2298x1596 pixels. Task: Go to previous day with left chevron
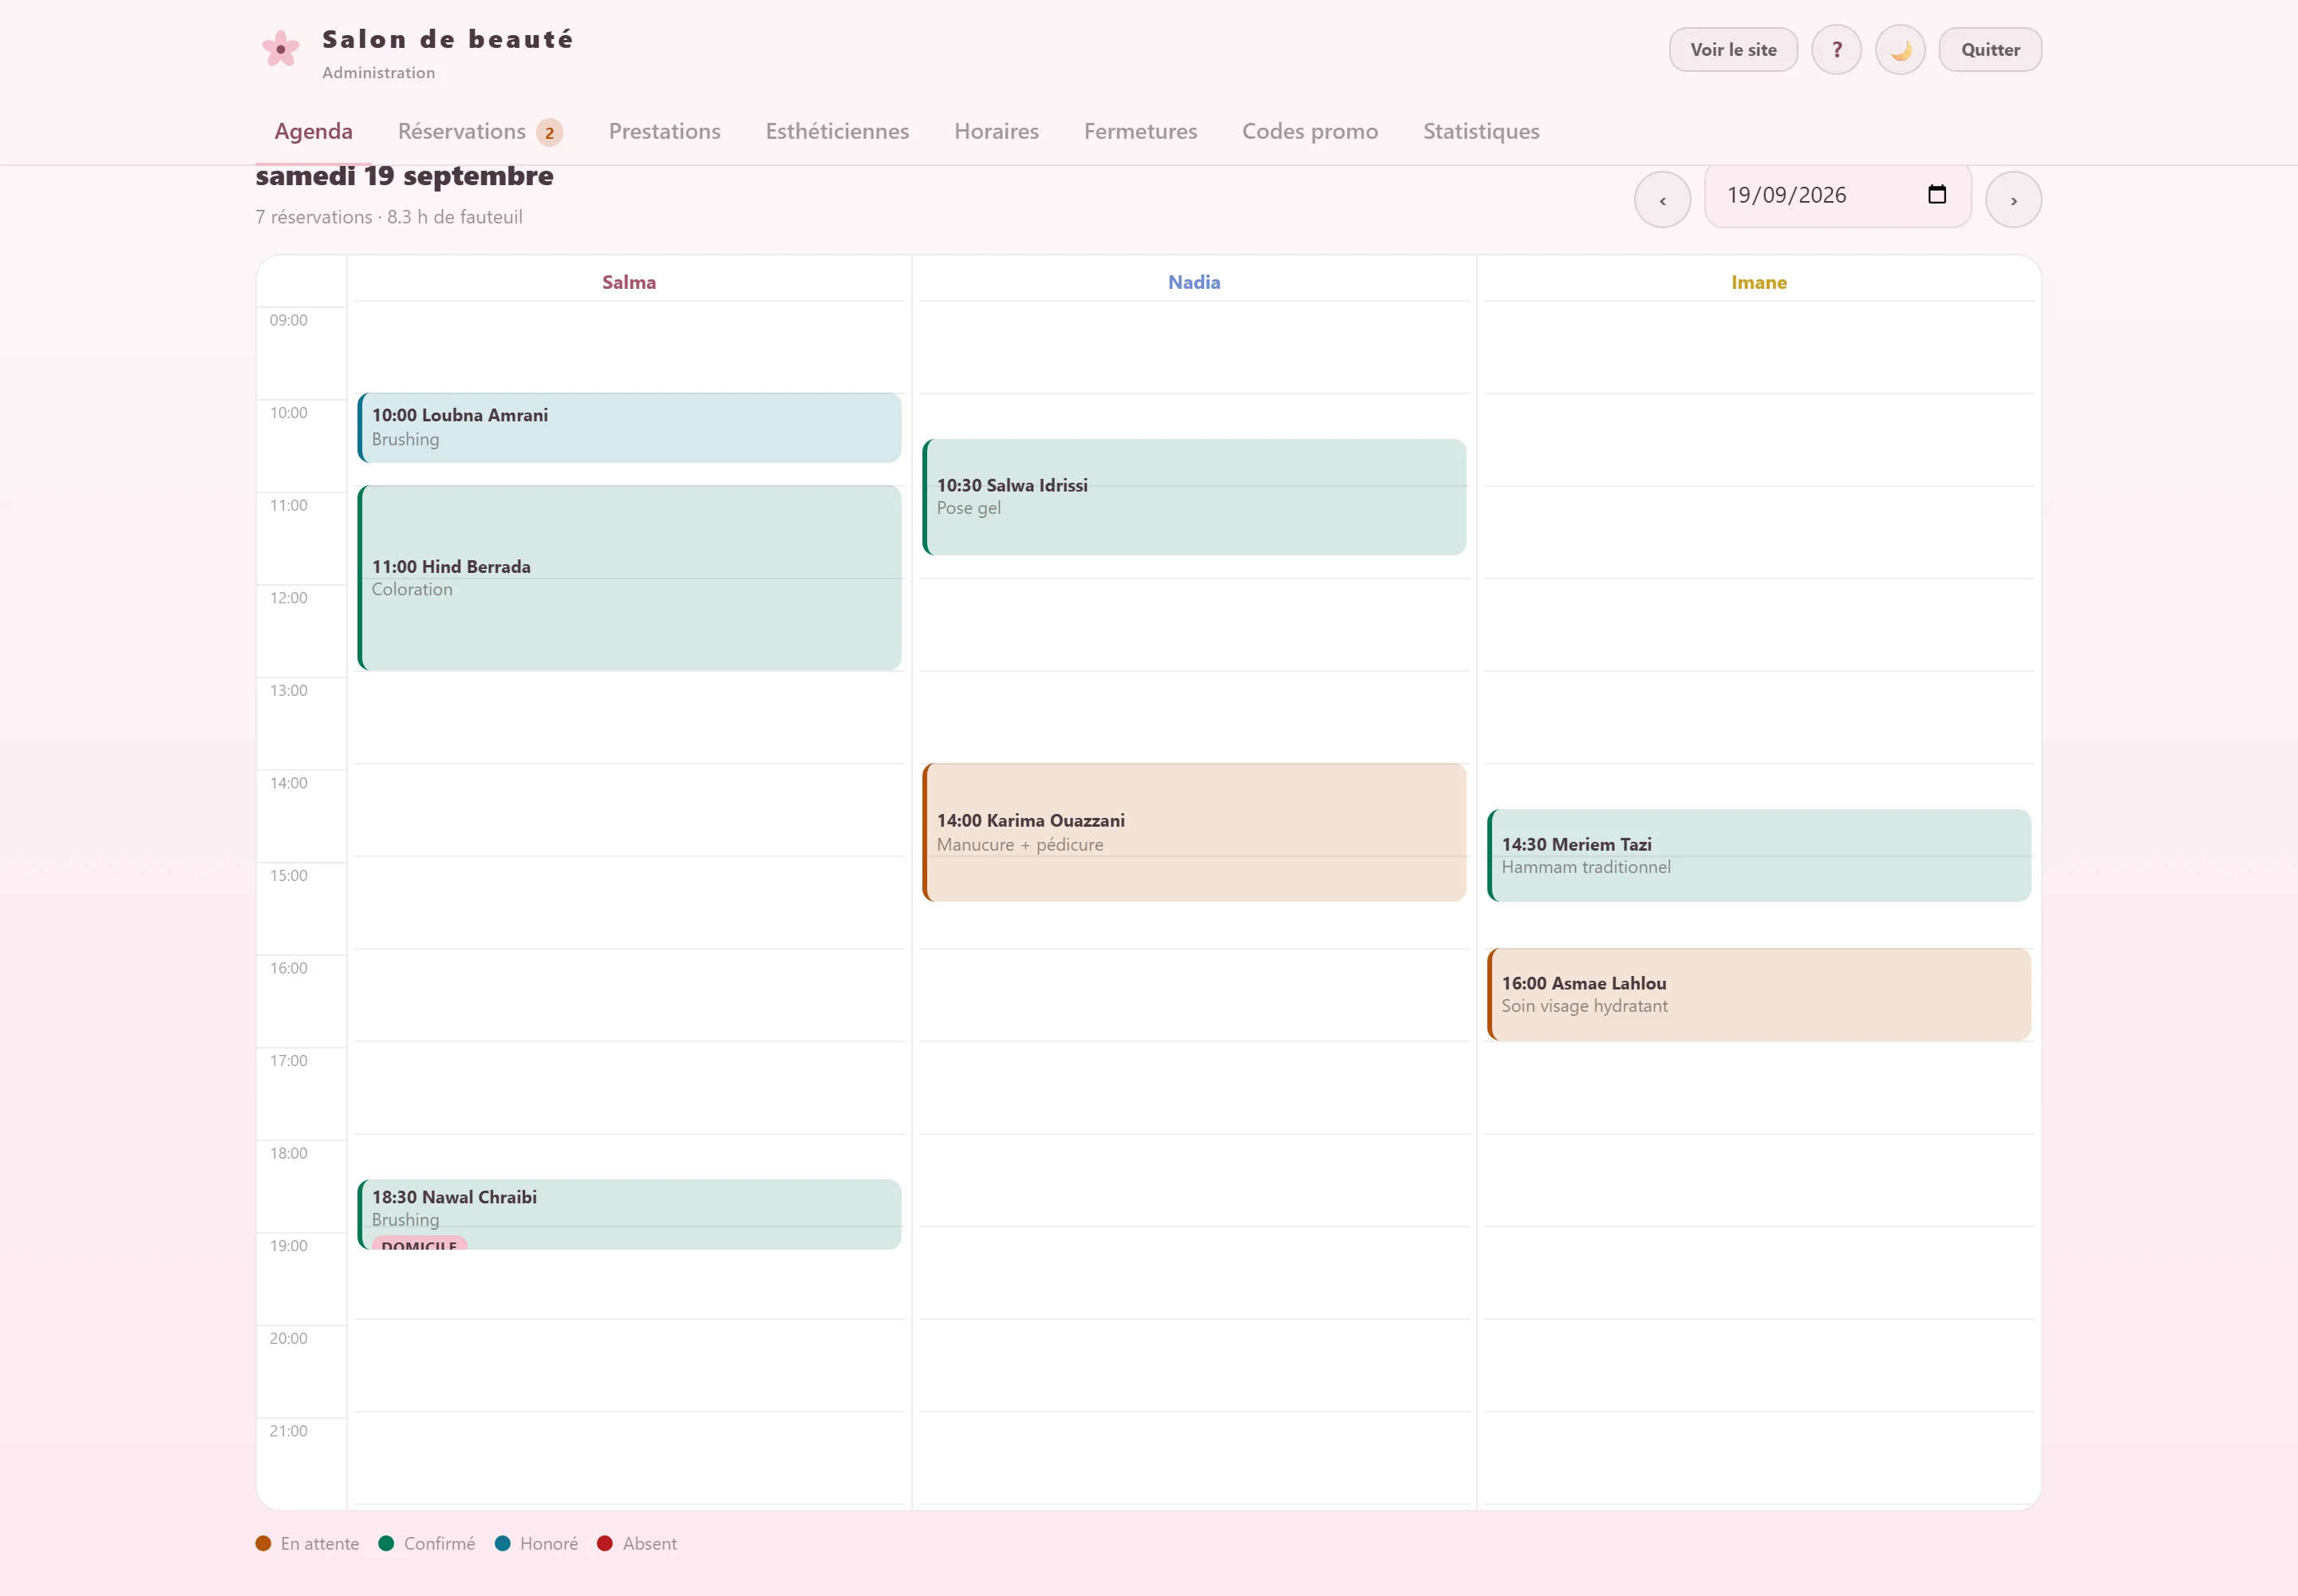click(x=1662, y=200)
